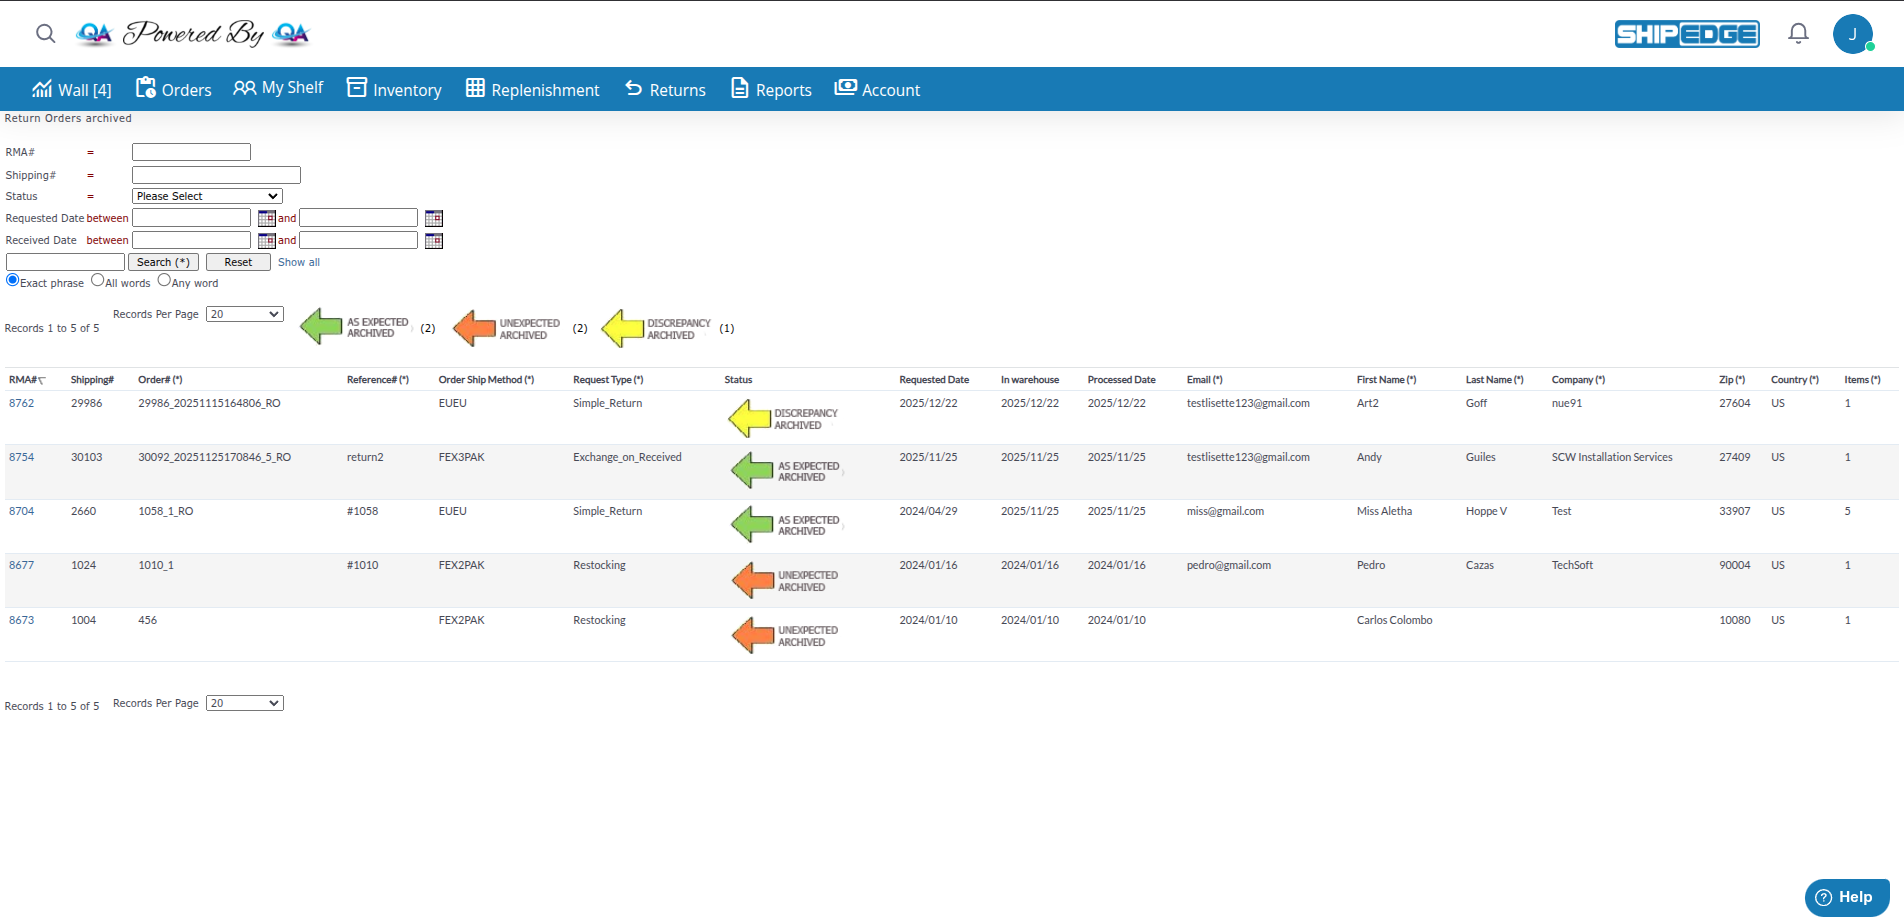Expand the Status Please Select dropdown
The width and height of the screenshot is (1904, 923).
(207, 197)
